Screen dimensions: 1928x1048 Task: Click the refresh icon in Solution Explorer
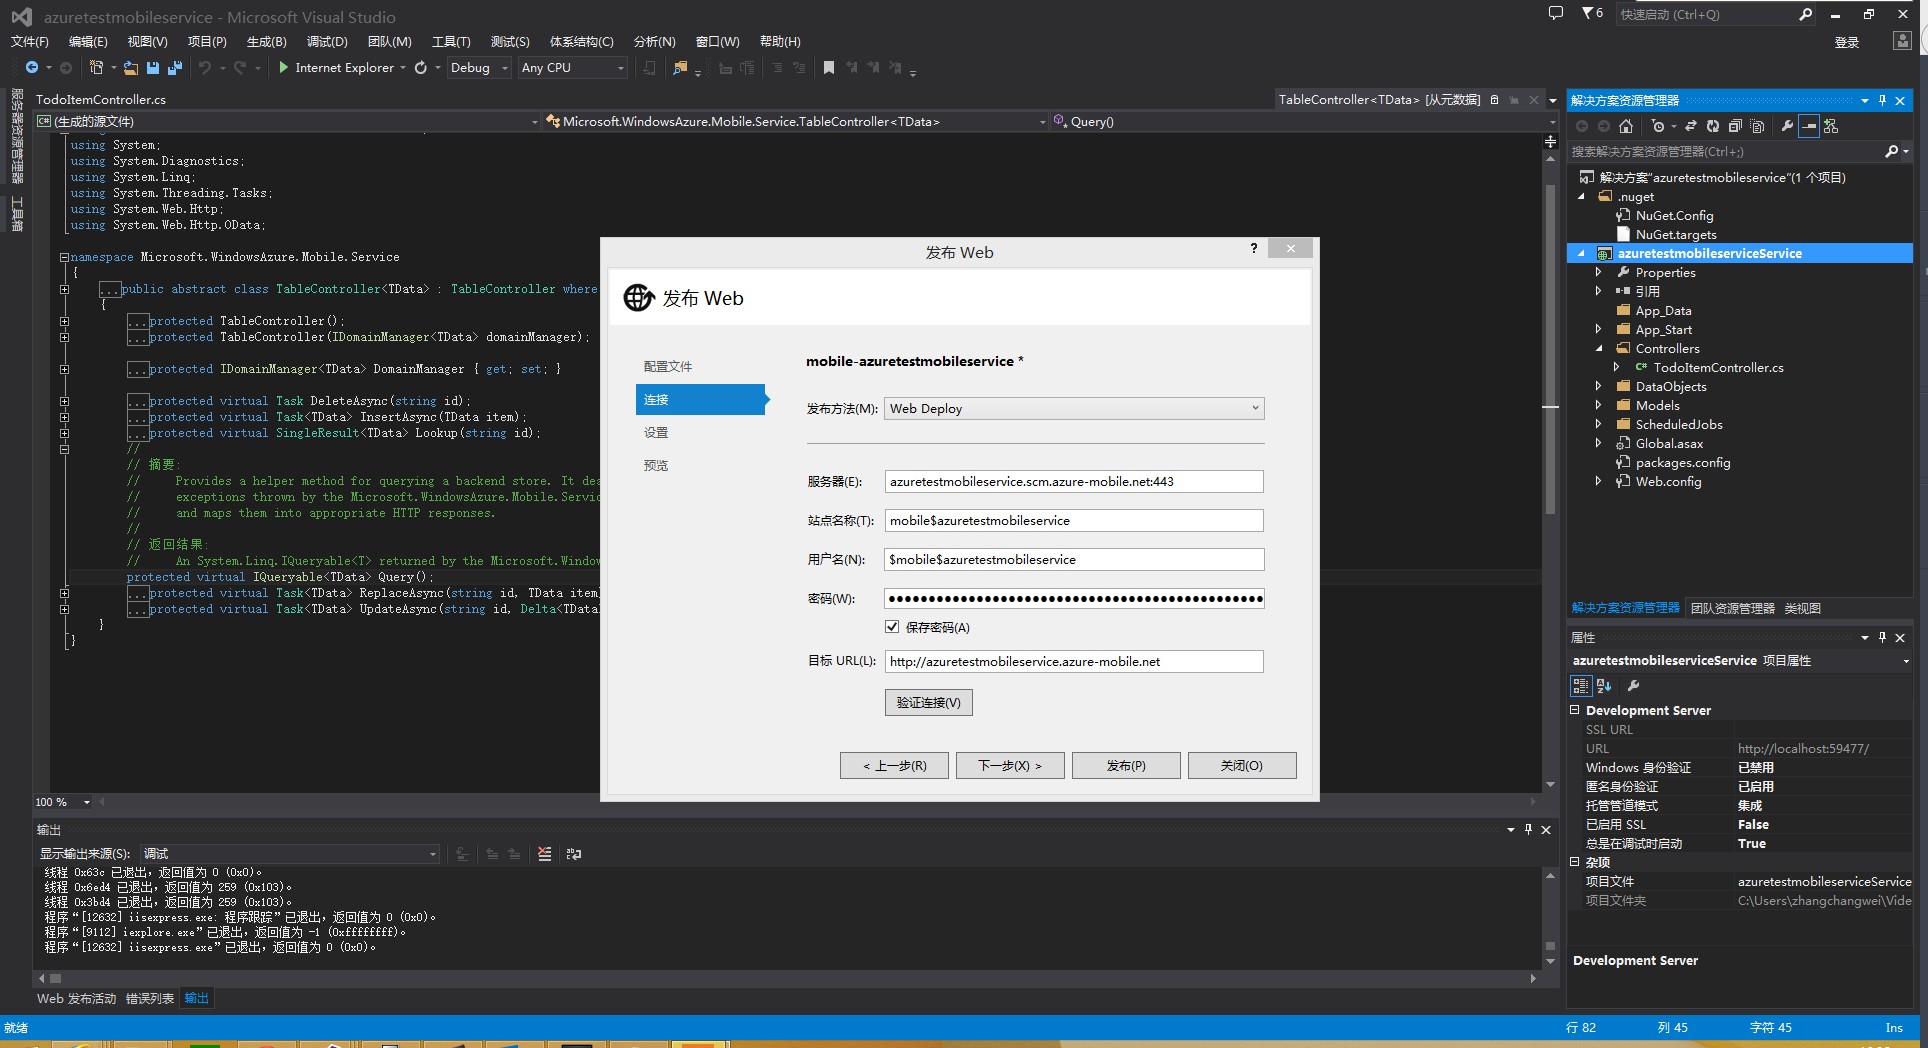point(1713,126)
